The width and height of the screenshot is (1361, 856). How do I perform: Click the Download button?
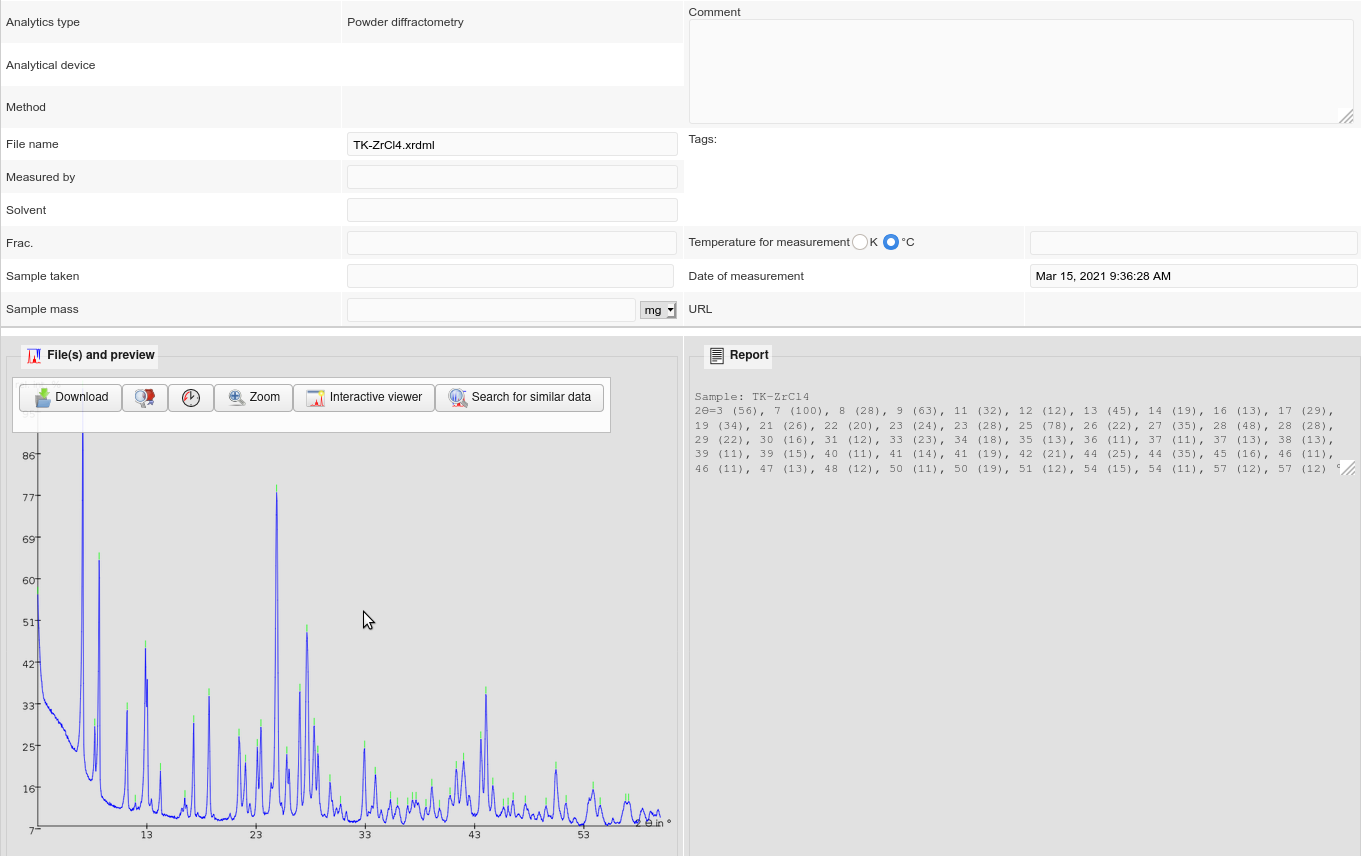tap(70, 397)
